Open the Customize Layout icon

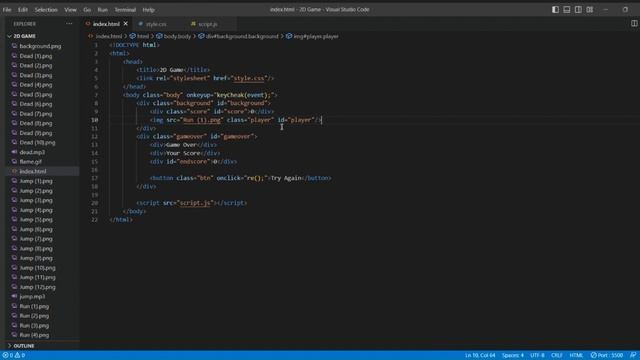pyautogui.click(x=590, y=9)
